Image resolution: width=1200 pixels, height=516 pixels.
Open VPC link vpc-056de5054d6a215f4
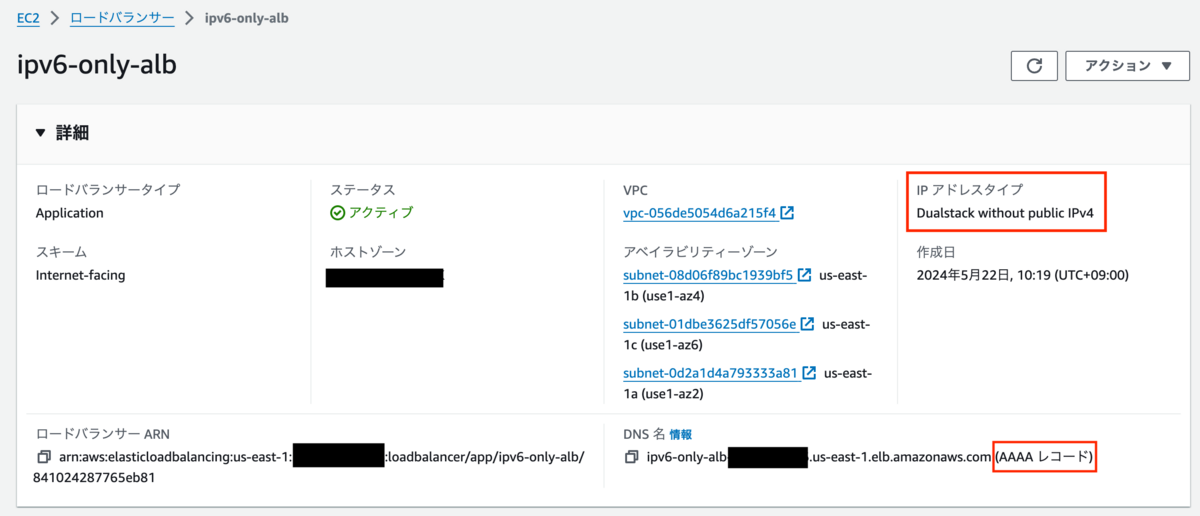click(x=699, y=213)
